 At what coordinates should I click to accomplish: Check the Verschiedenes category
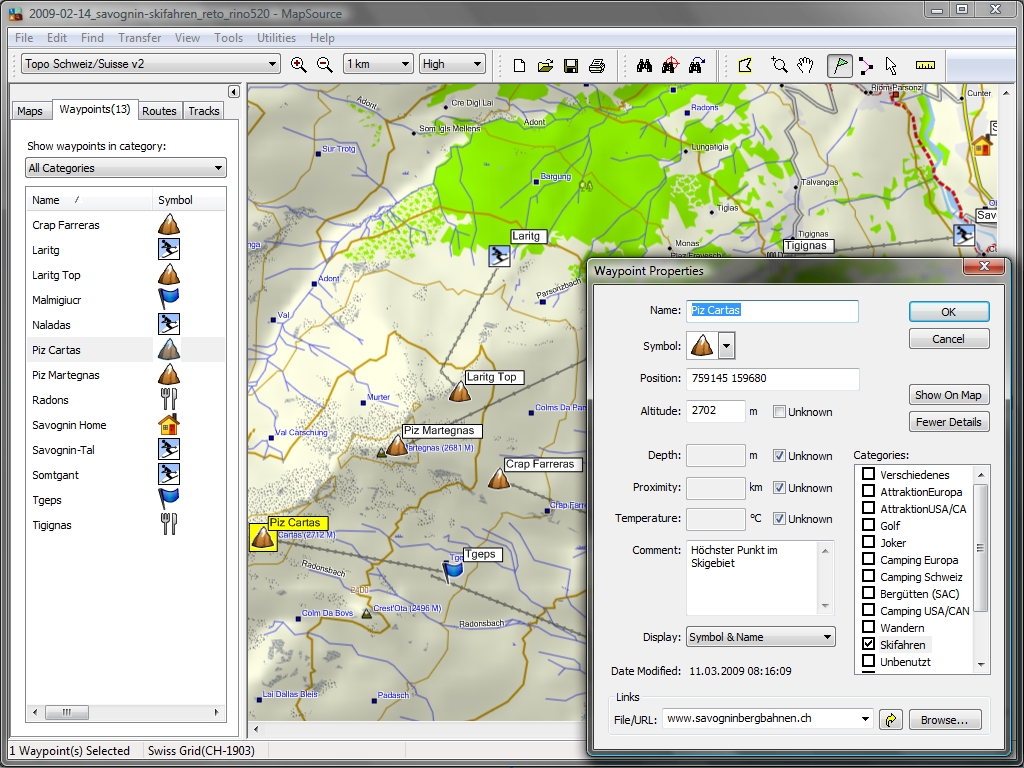(x=869, y=474)
